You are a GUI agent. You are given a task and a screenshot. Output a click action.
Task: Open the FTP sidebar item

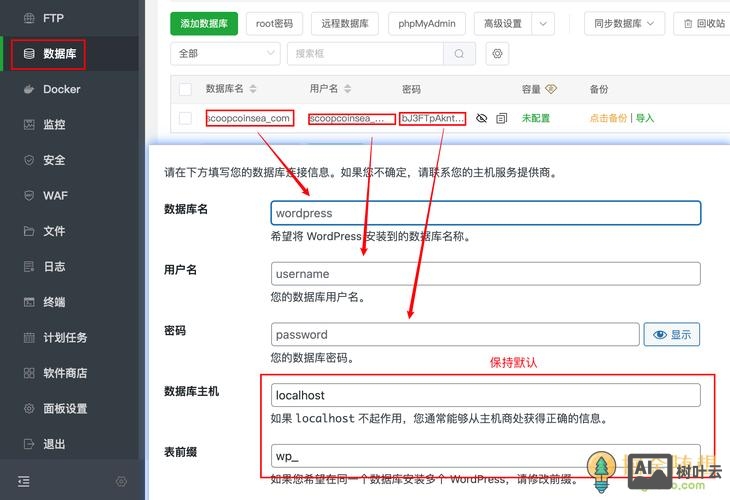pyautogui.click(x=70, y=18)
